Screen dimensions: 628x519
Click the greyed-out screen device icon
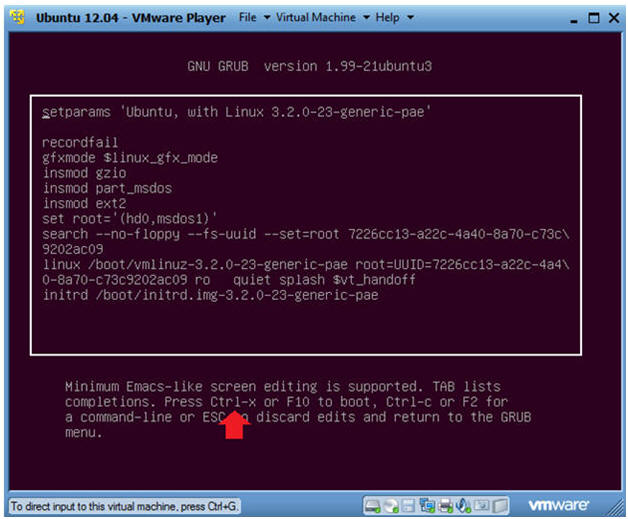482,506
